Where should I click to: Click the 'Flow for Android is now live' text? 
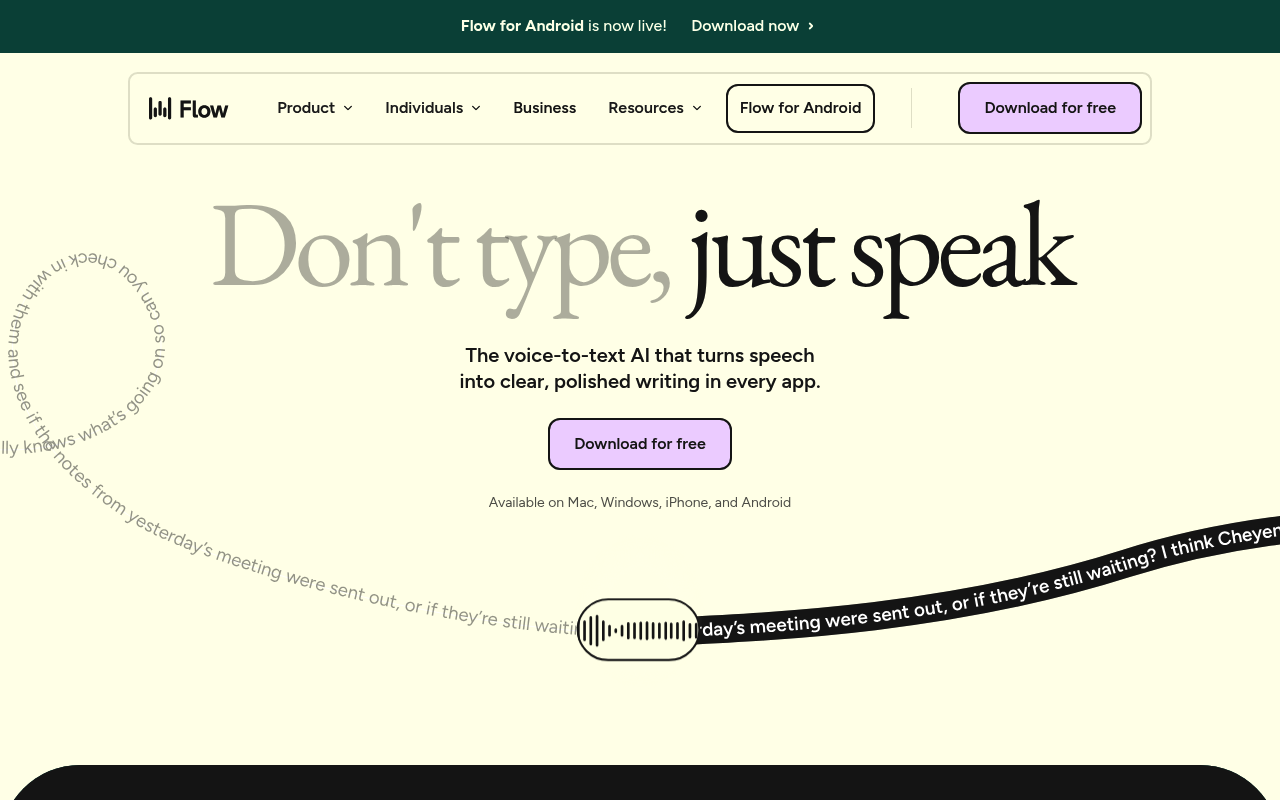click(563, 26)
